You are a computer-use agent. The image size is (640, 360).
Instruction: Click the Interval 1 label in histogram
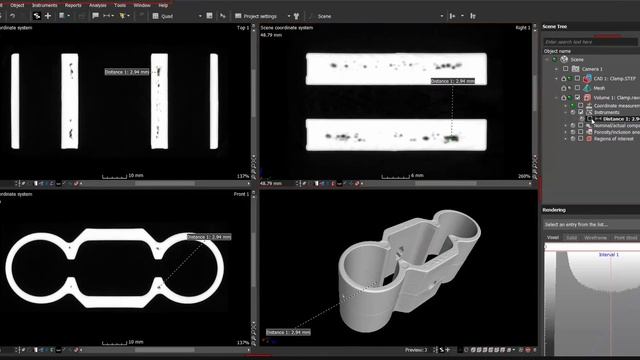pyautogui.click(x=609, y=254)
